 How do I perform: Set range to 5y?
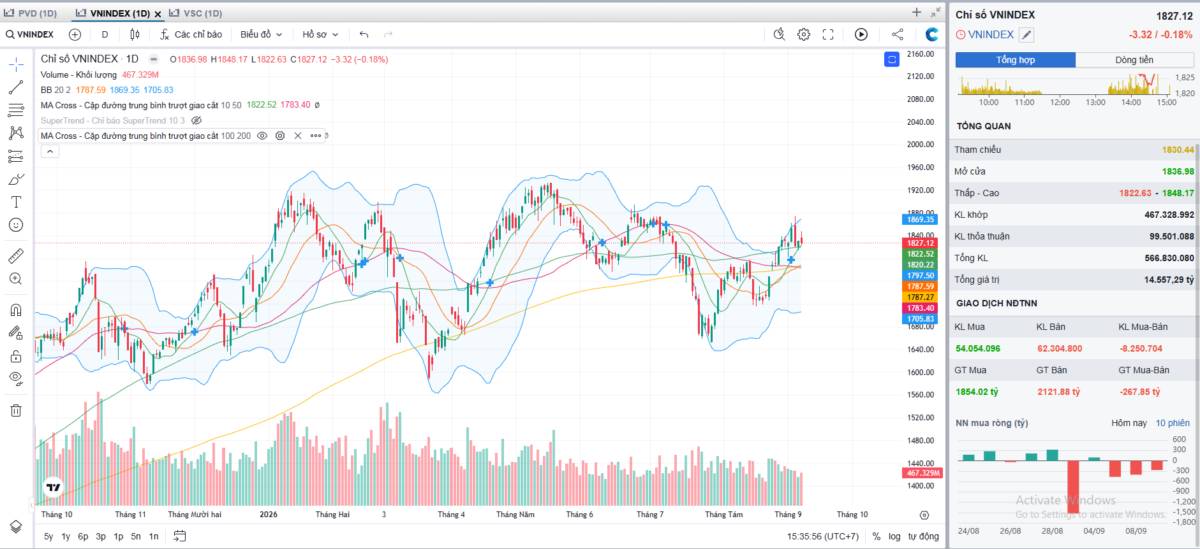click(49, 536)
